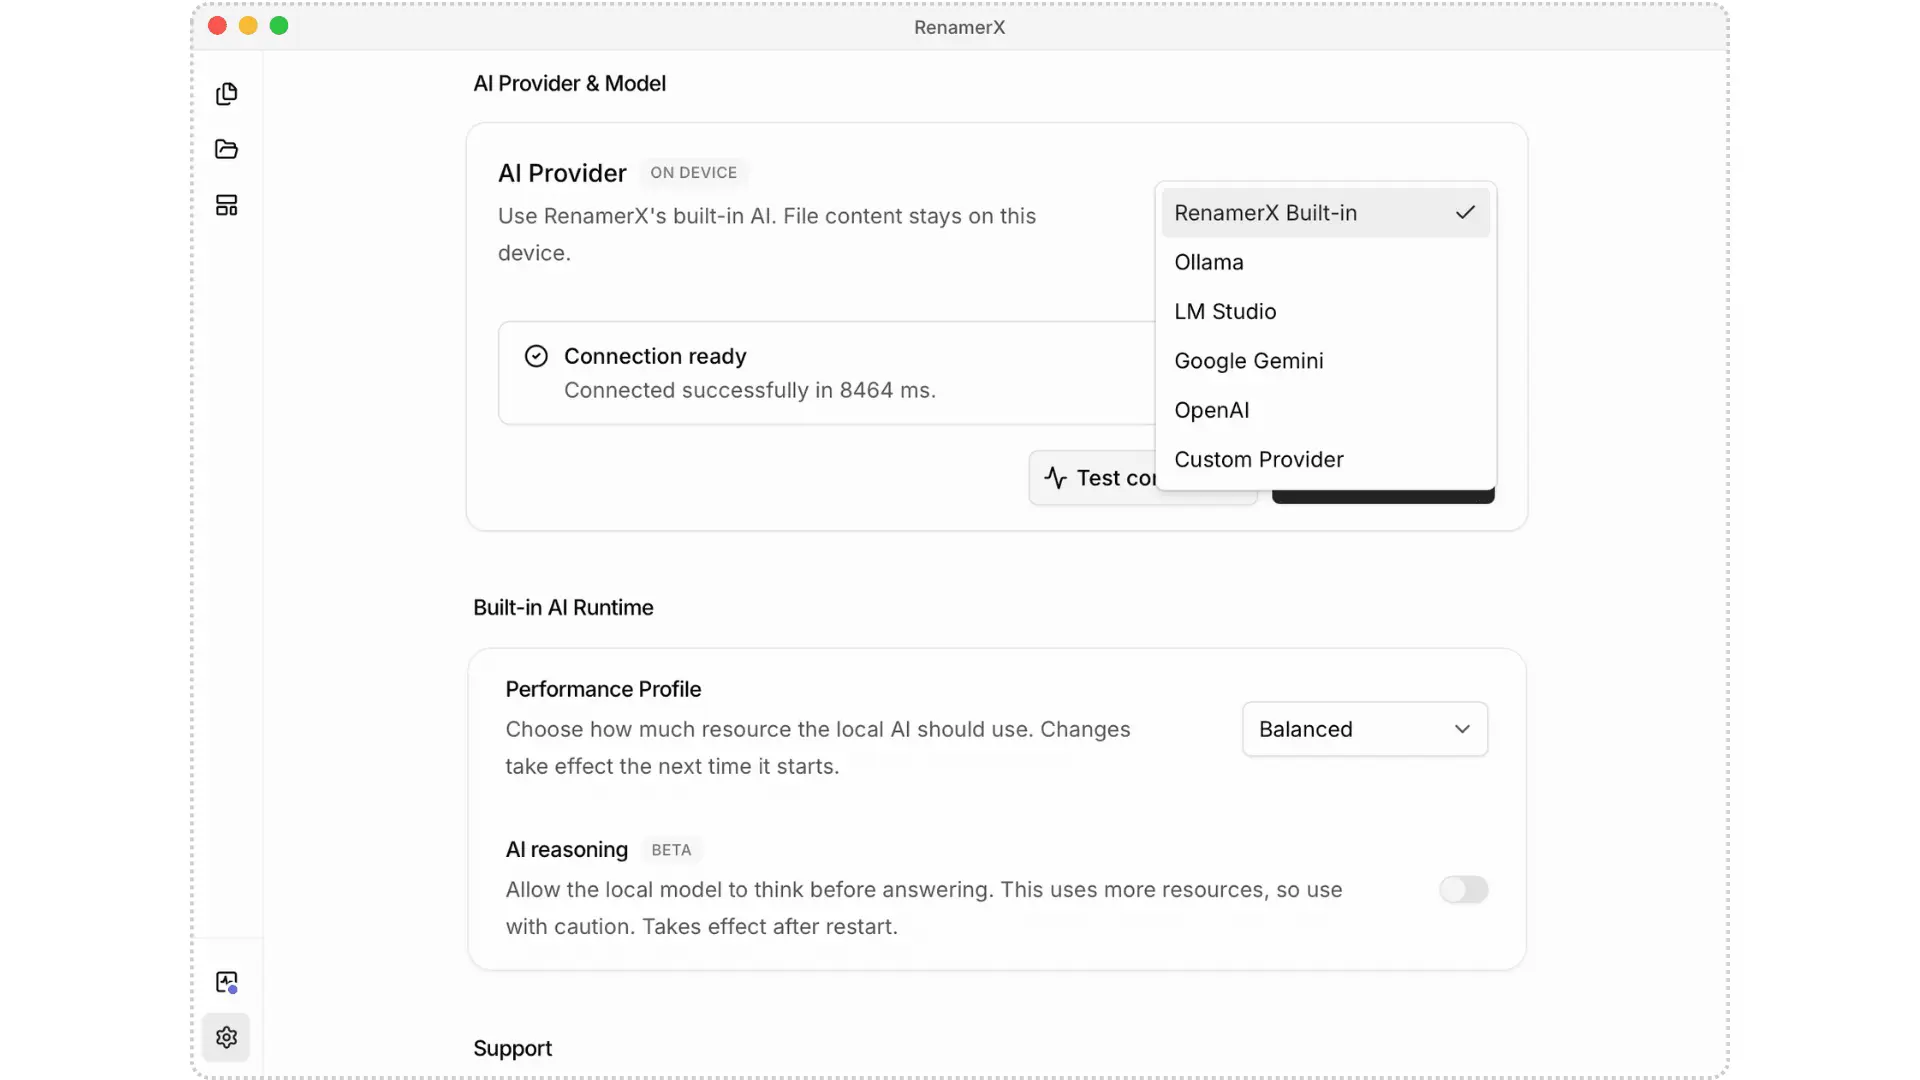This screenshot has height=1080, width=1920.
Task: Minimize the window with the yellow button
Action: tap(248, 26)
